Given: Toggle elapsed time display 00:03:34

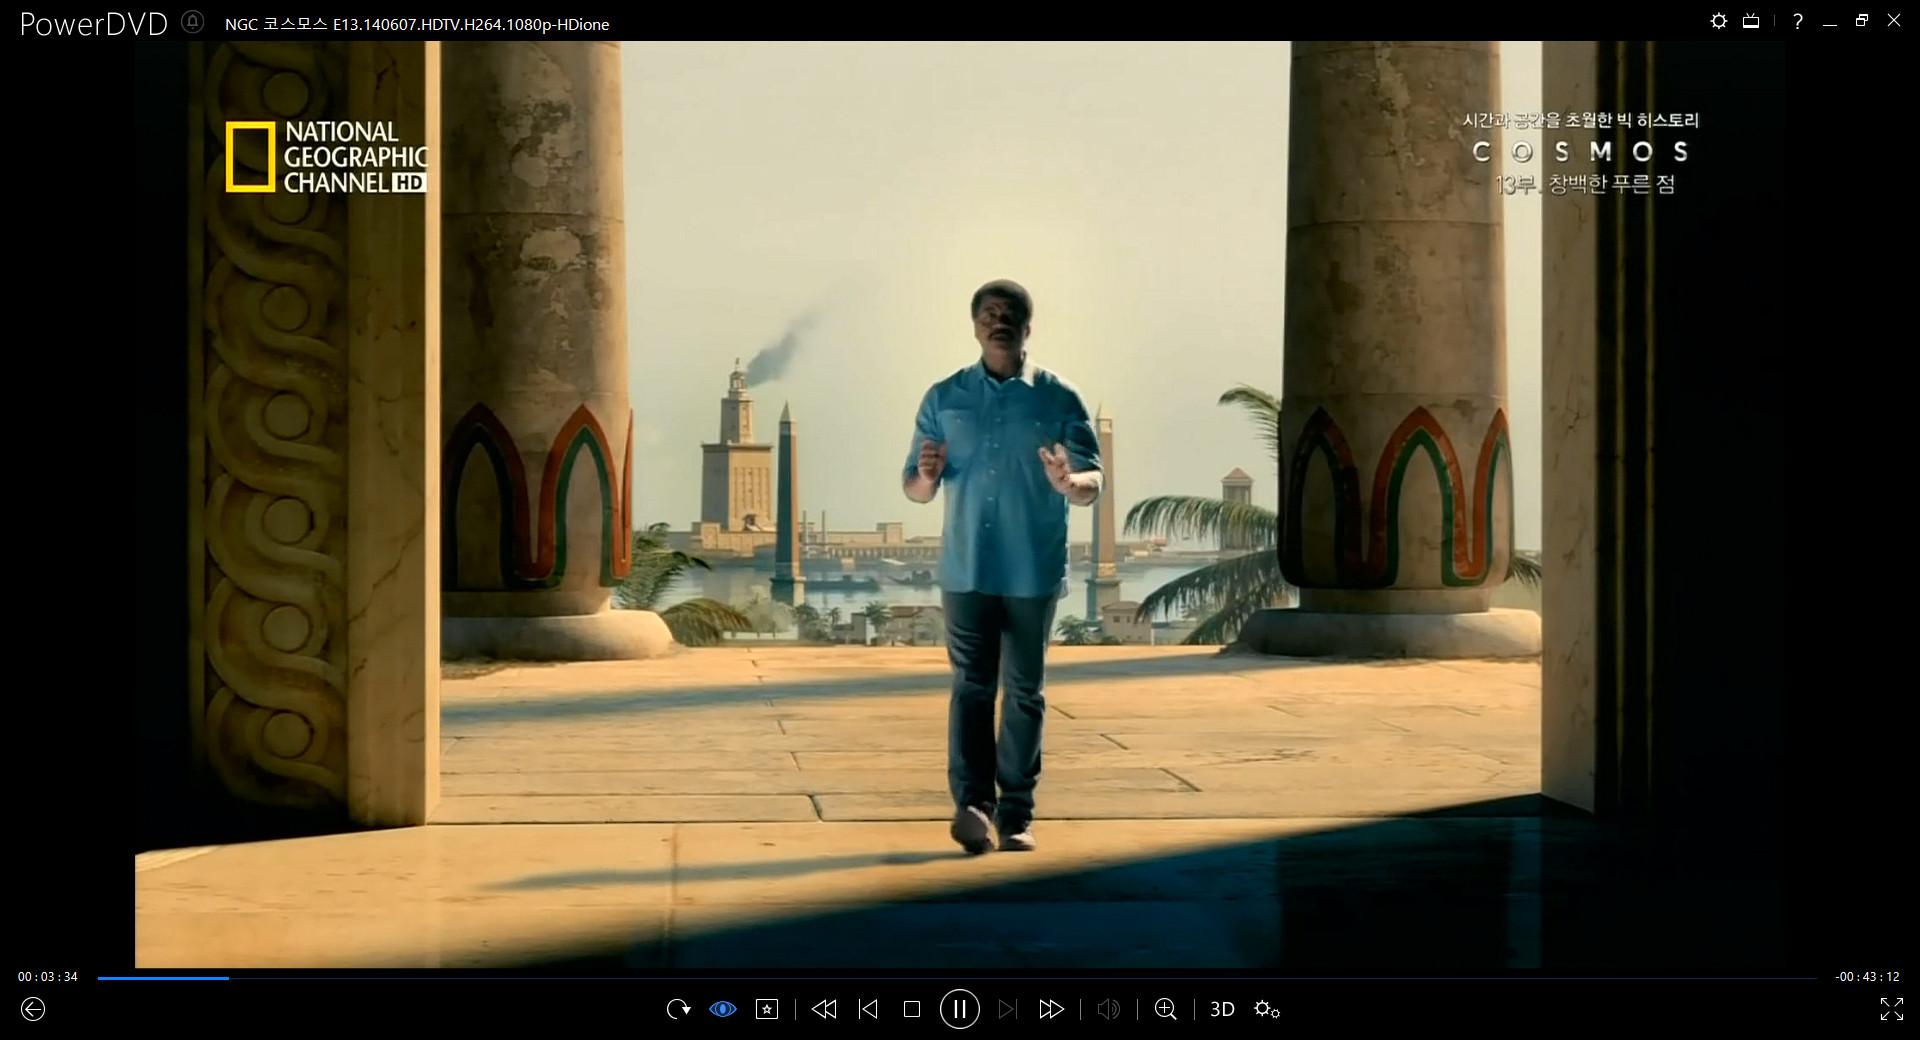Looking at the screenshot, I should [x=47, y=977].
